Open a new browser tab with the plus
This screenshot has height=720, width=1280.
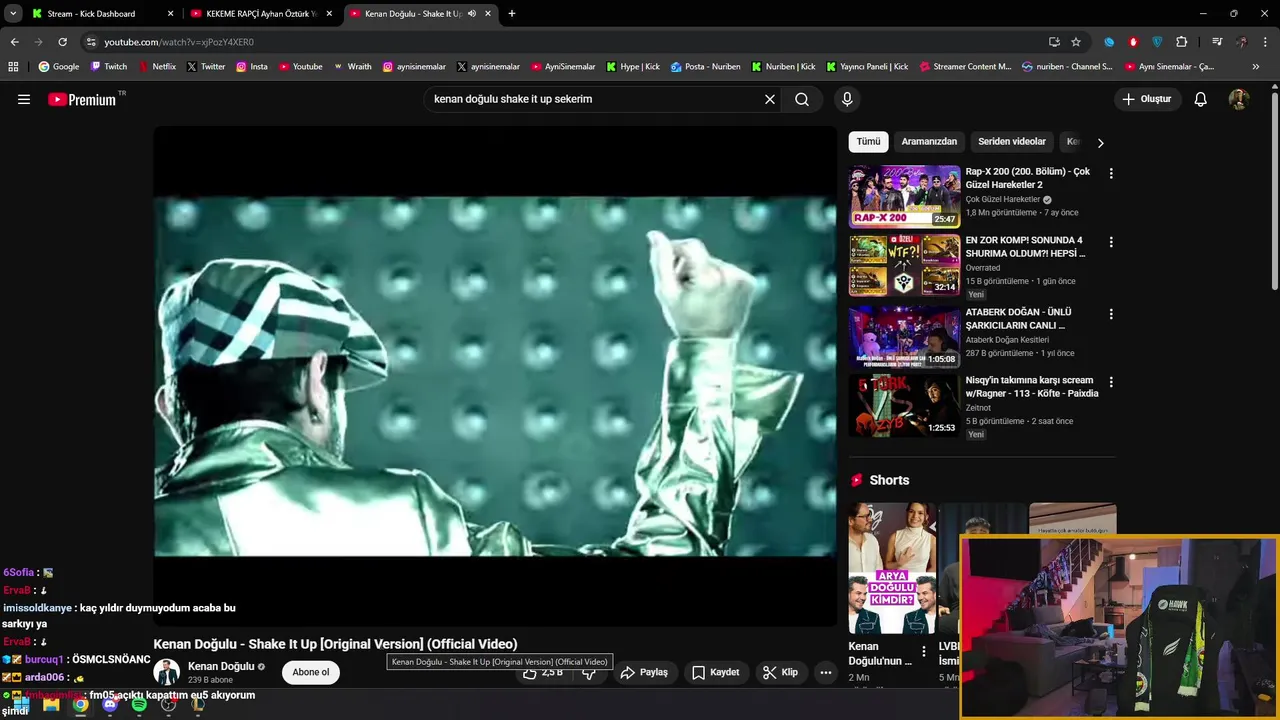(512, 14)
